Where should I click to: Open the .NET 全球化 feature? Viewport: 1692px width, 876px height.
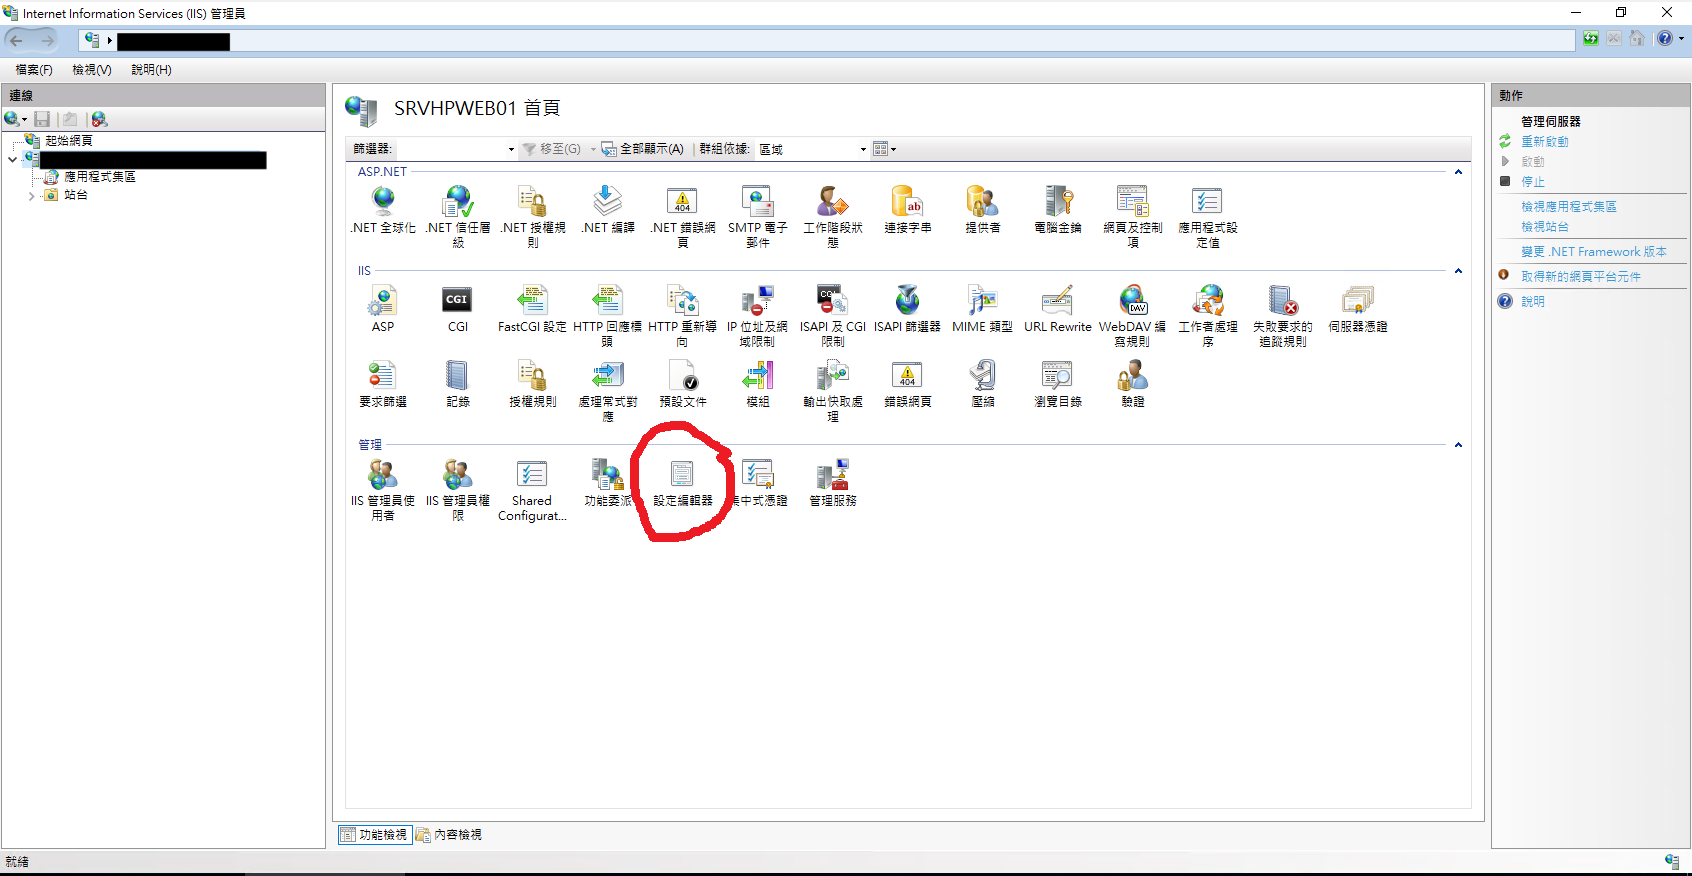point(383,210)
